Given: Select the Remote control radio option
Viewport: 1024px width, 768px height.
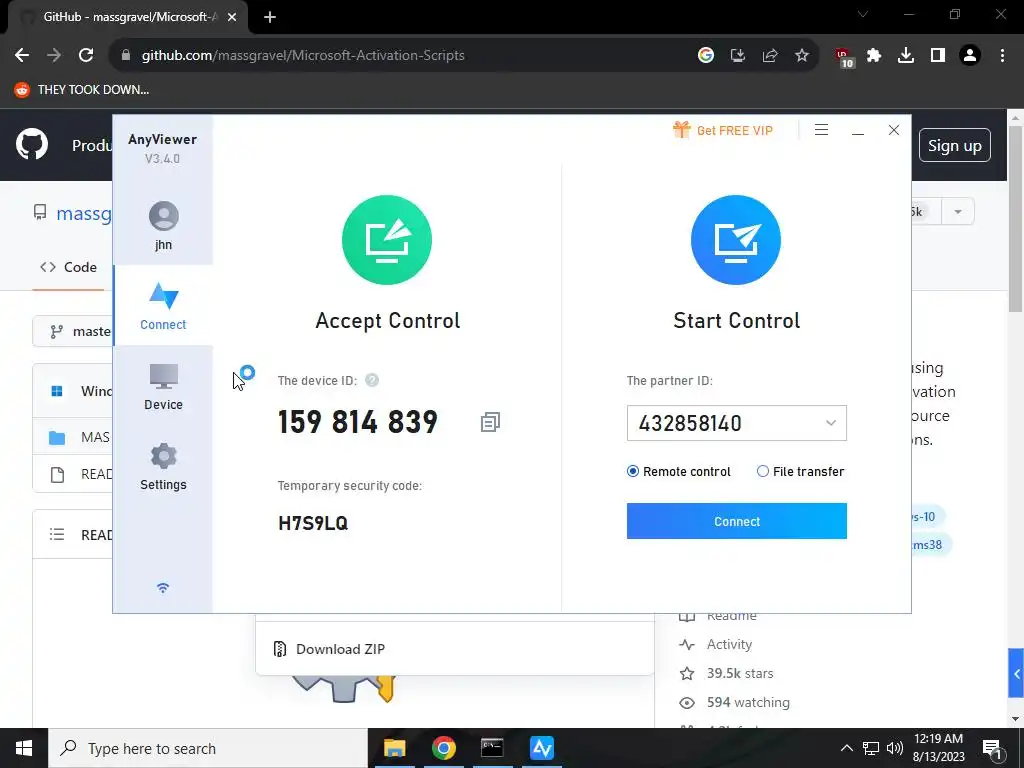Looking at the screenshot, I should (x=679, y=472).
